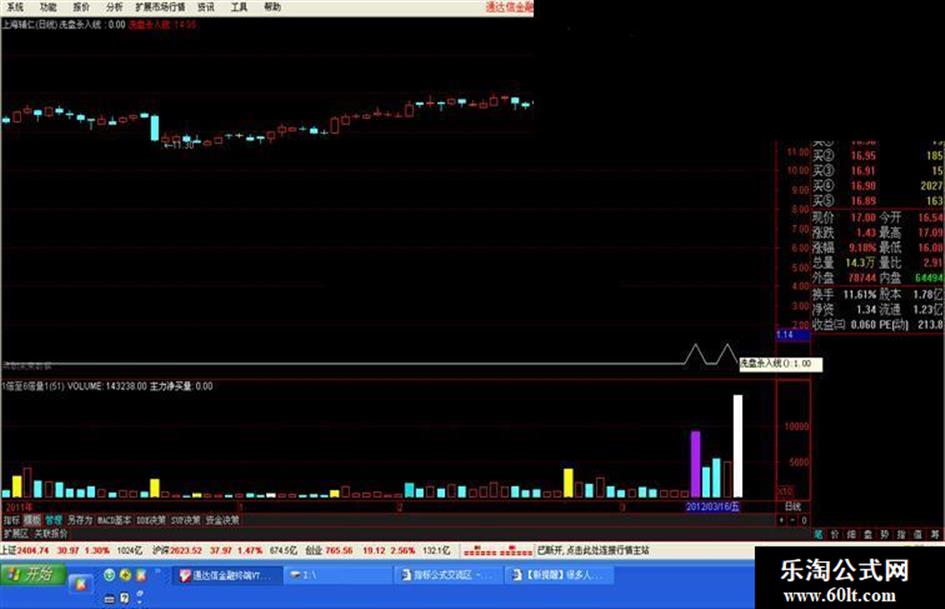The width and height of the screenshot is (945, 609).
Task: Open the 工具 menu
Action: pos(239,7)
